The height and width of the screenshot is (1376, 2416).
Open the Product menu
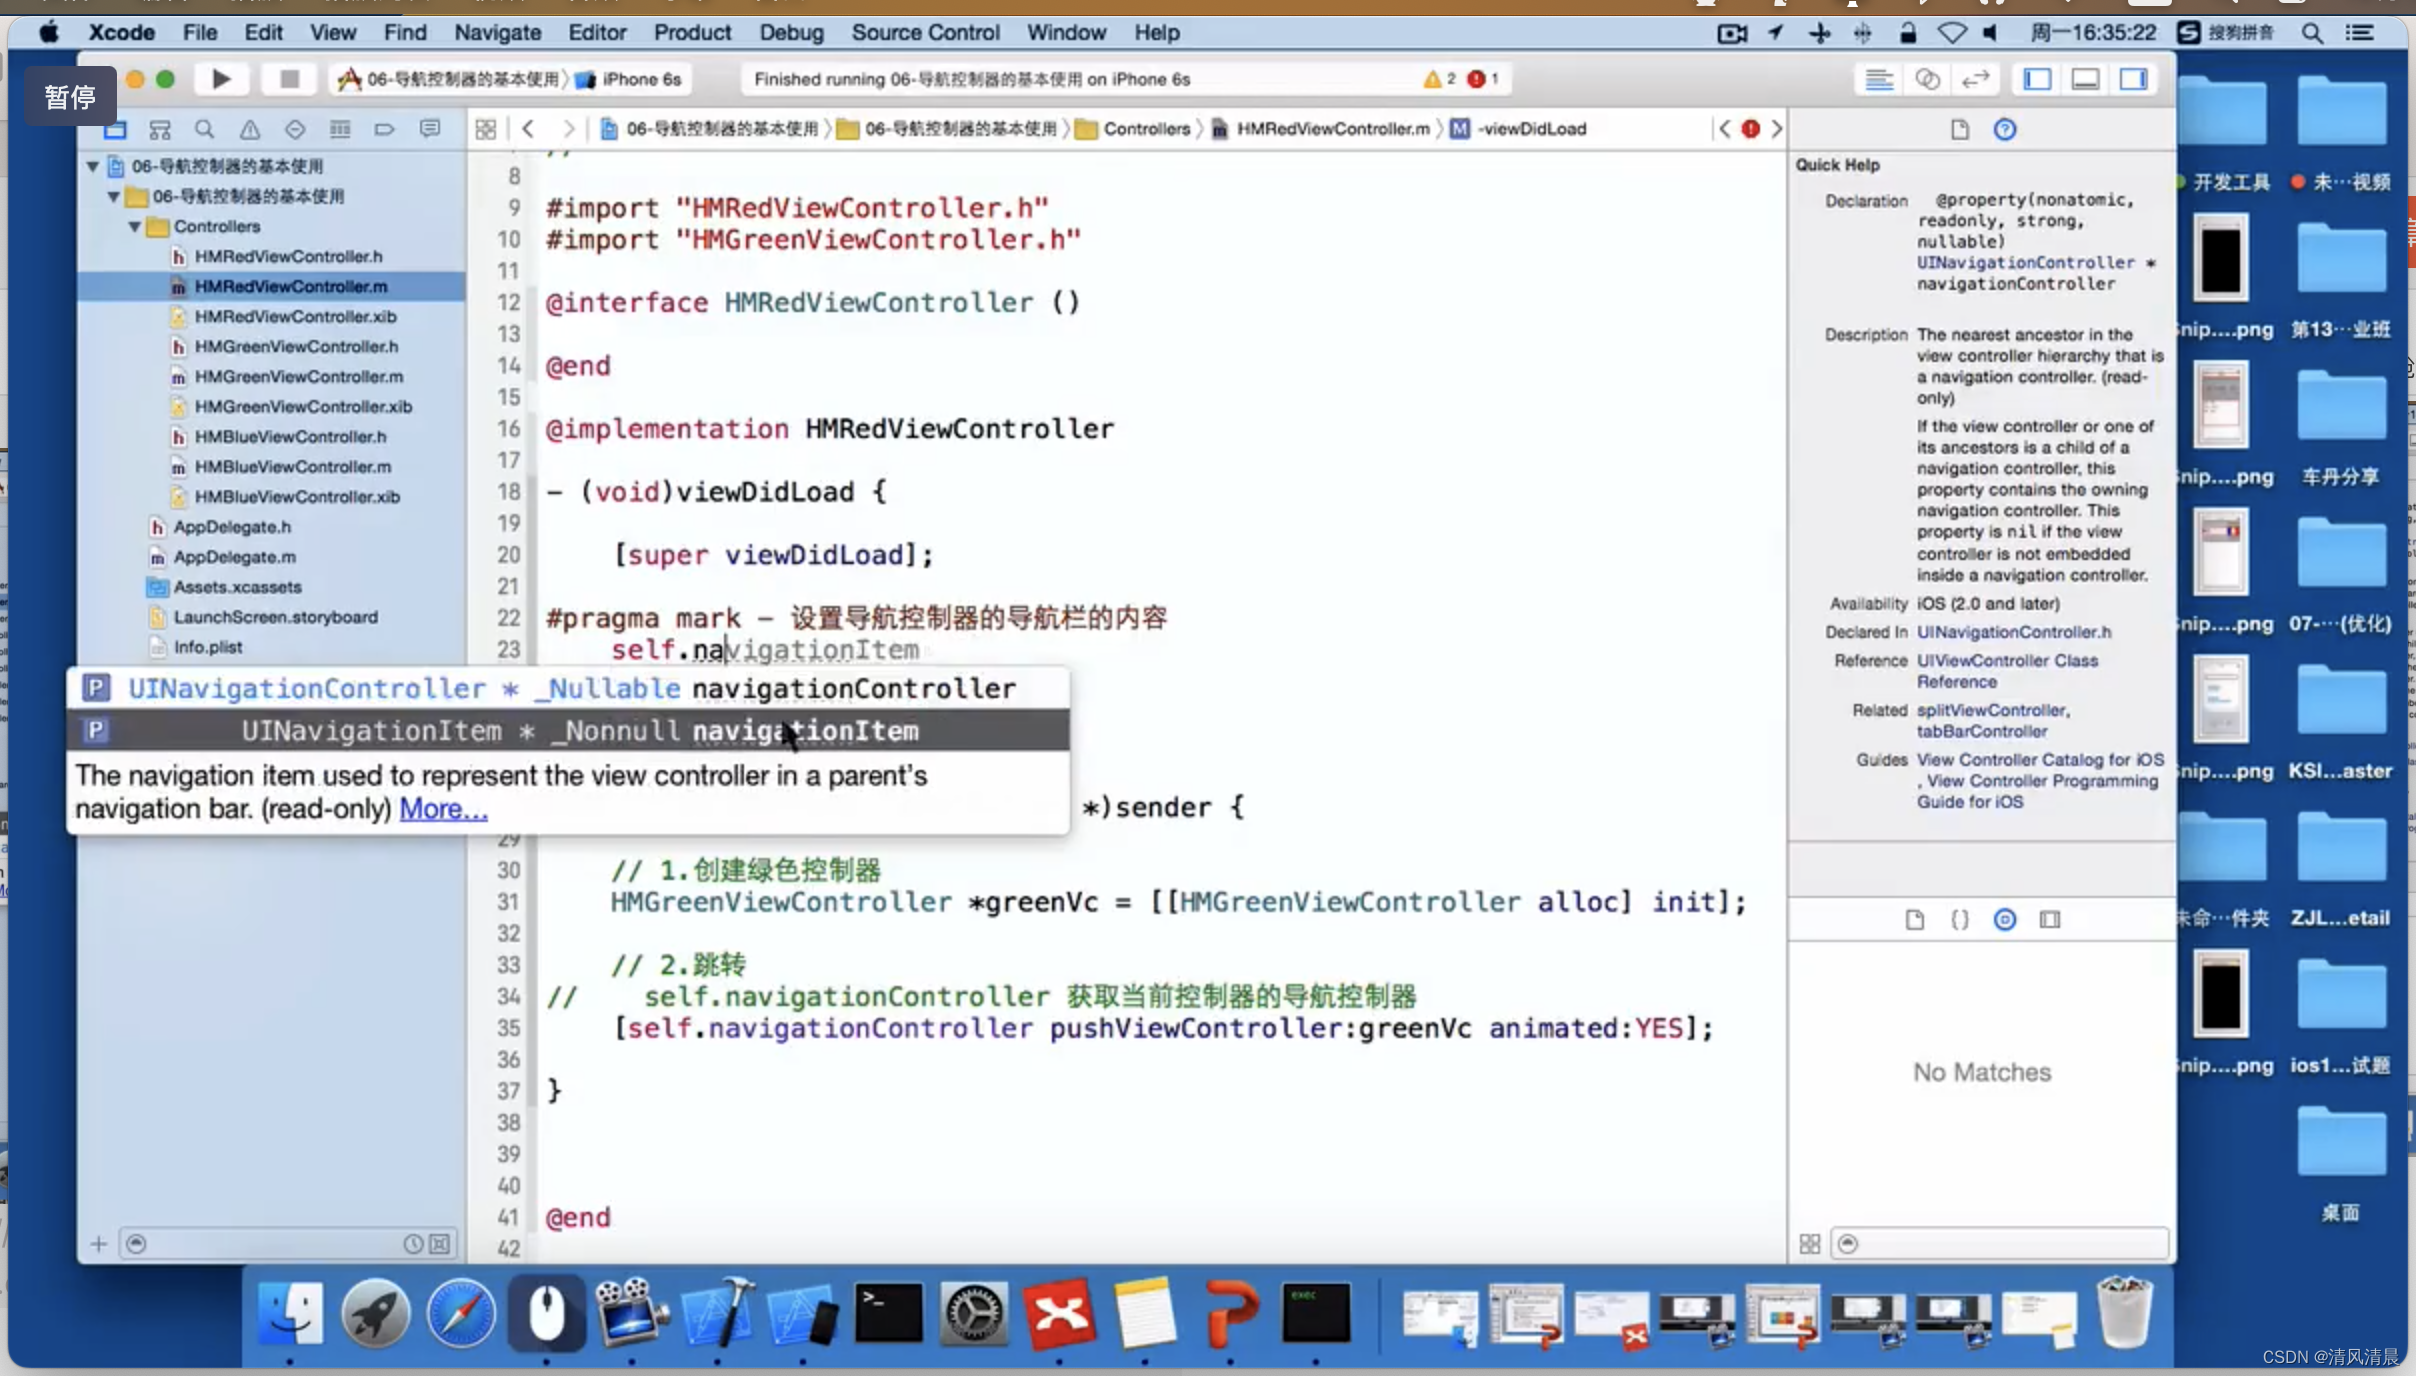(x=692, y=32)
